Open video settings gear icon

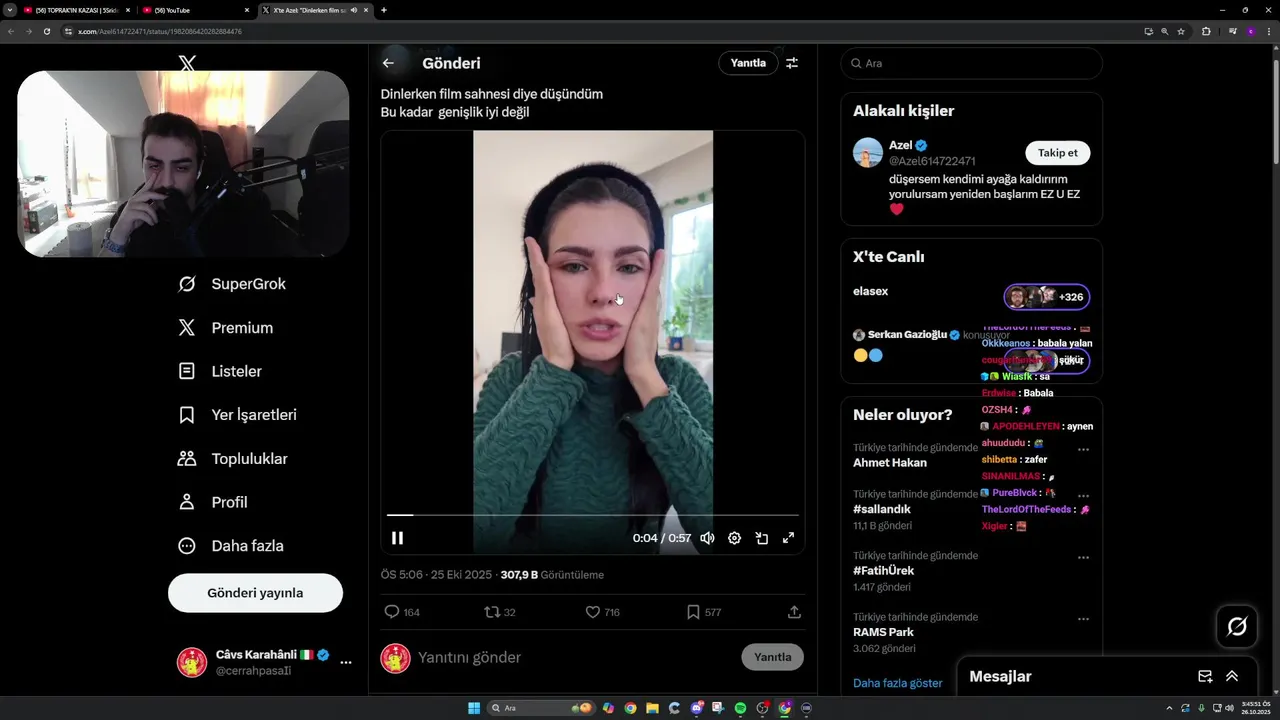click(x=734, y=538)
